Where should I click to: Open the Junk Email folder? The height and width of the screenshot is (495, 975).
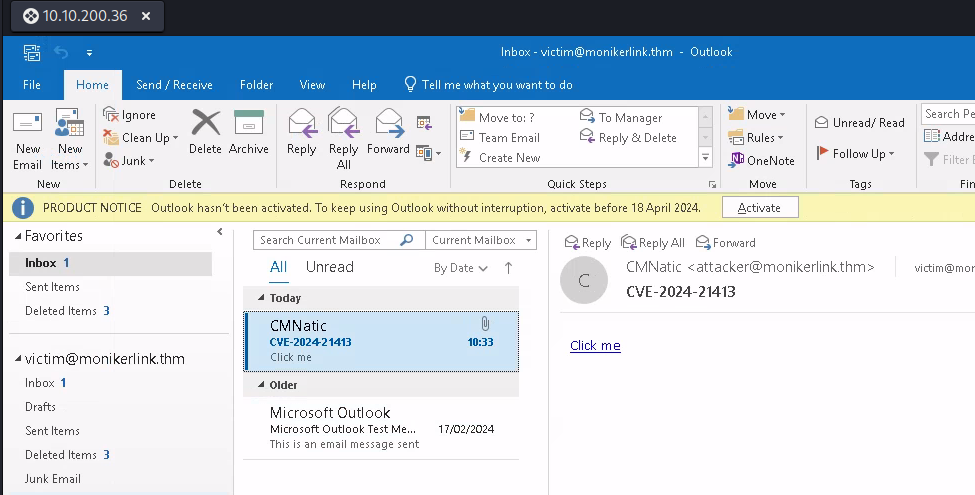tap(53, 479)
